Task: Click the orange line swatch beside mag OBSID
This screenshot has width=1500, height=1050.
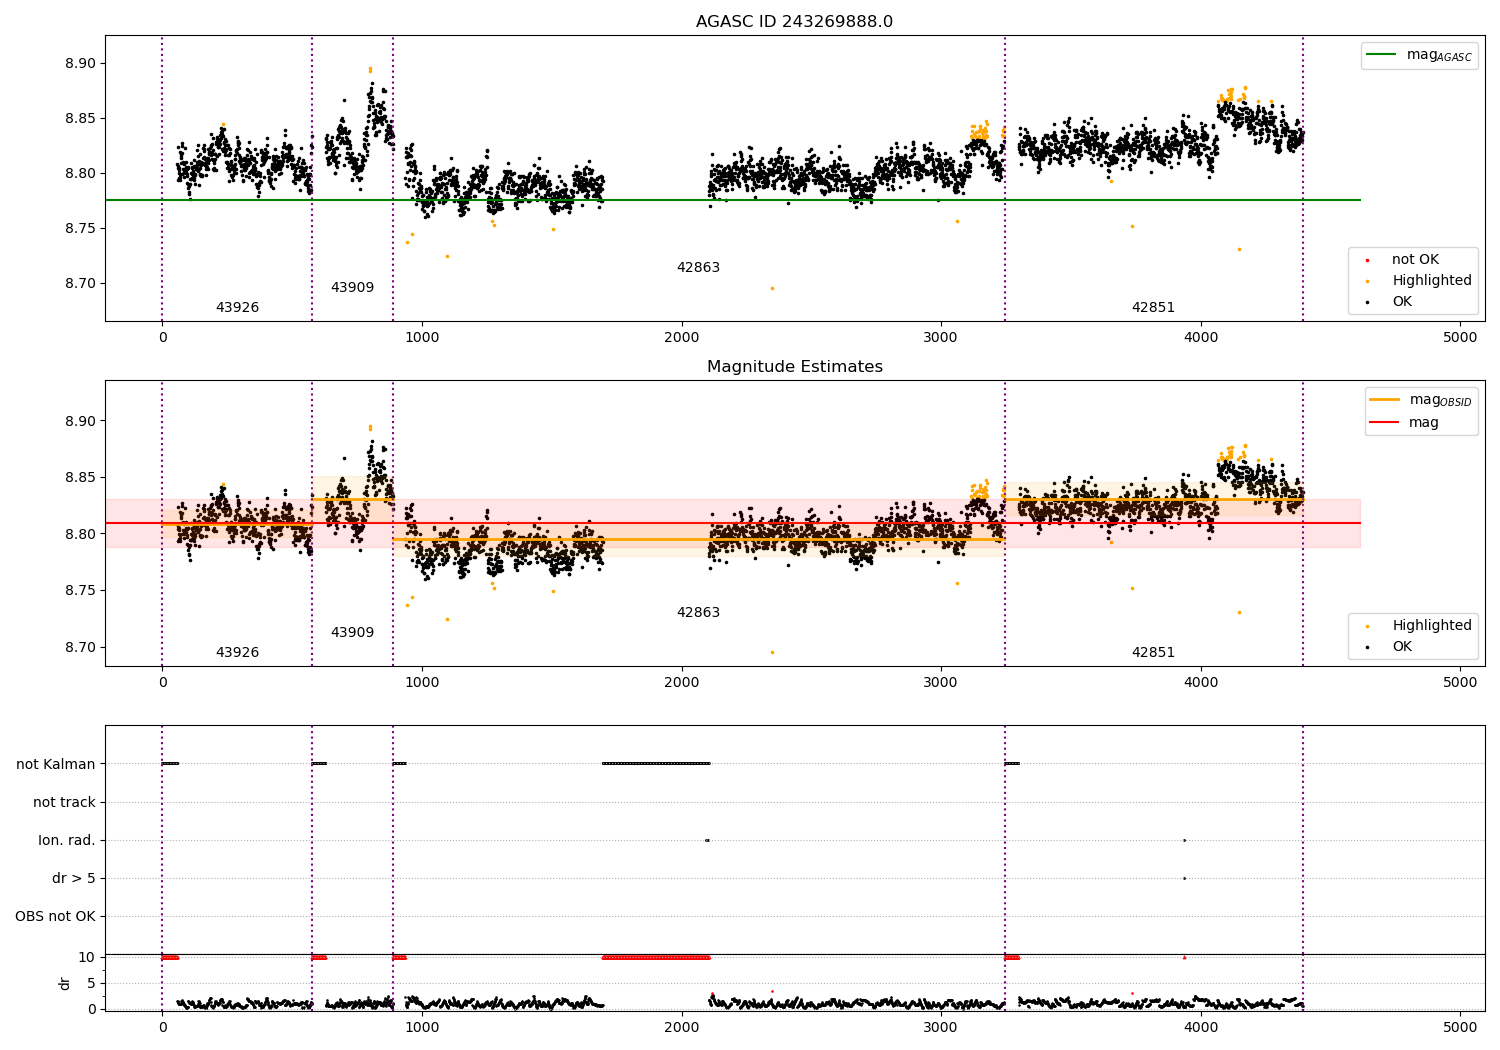Action: [x=1385, y=400]
